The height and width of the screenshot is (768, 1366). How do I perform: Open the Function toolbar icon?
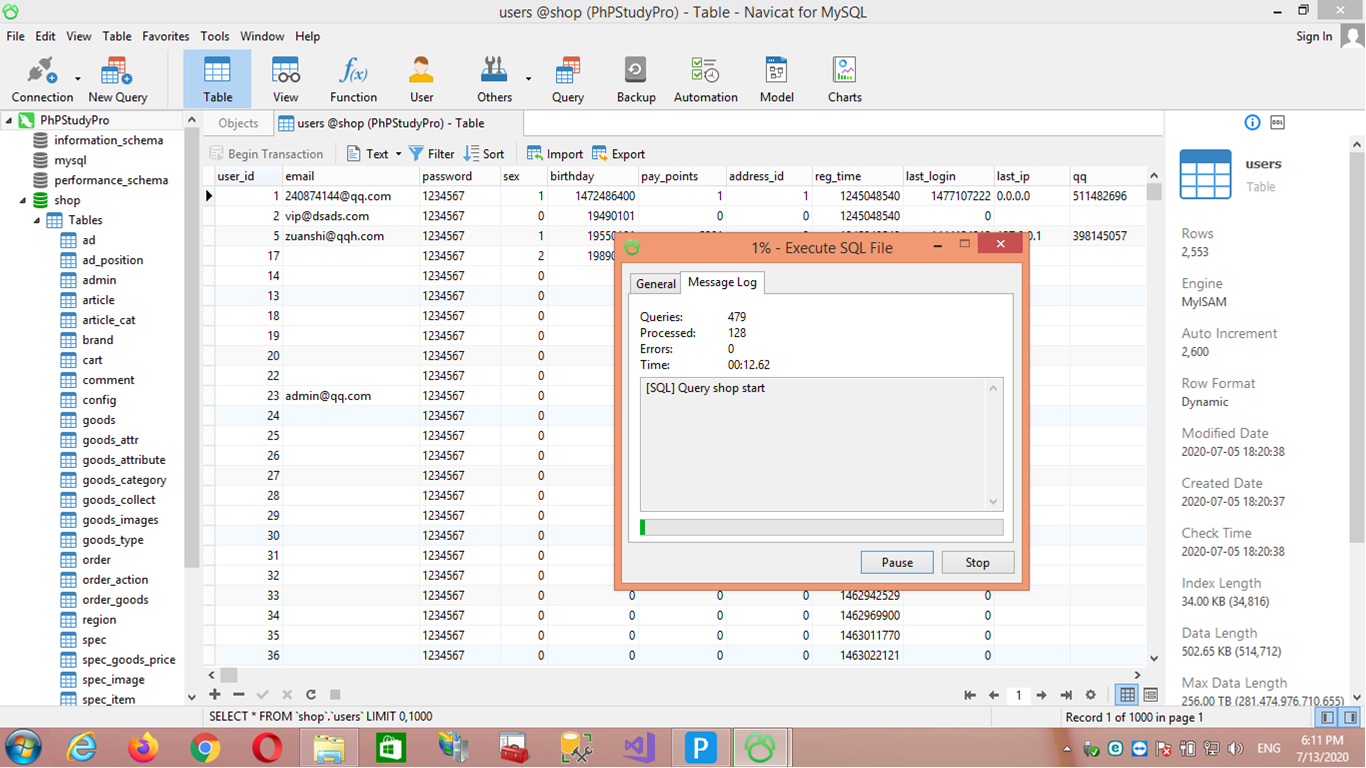click(353, 79)
